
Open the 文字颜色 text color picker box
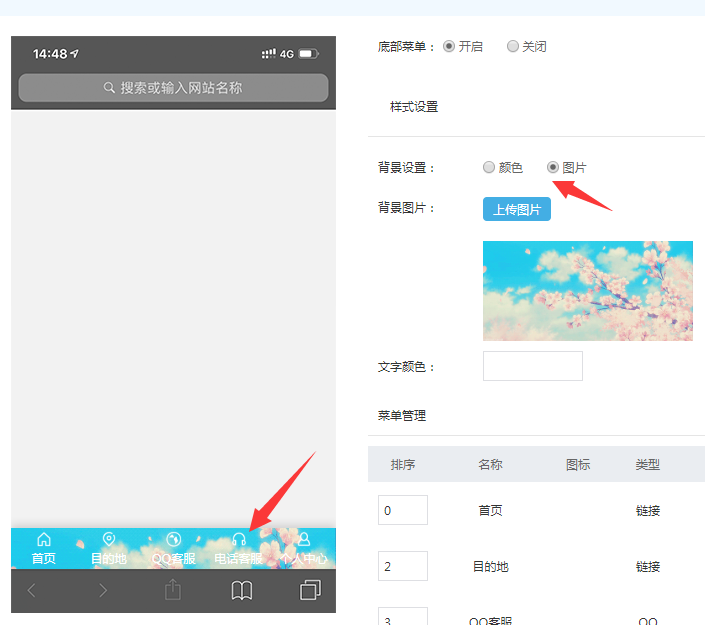pos(532,366)
